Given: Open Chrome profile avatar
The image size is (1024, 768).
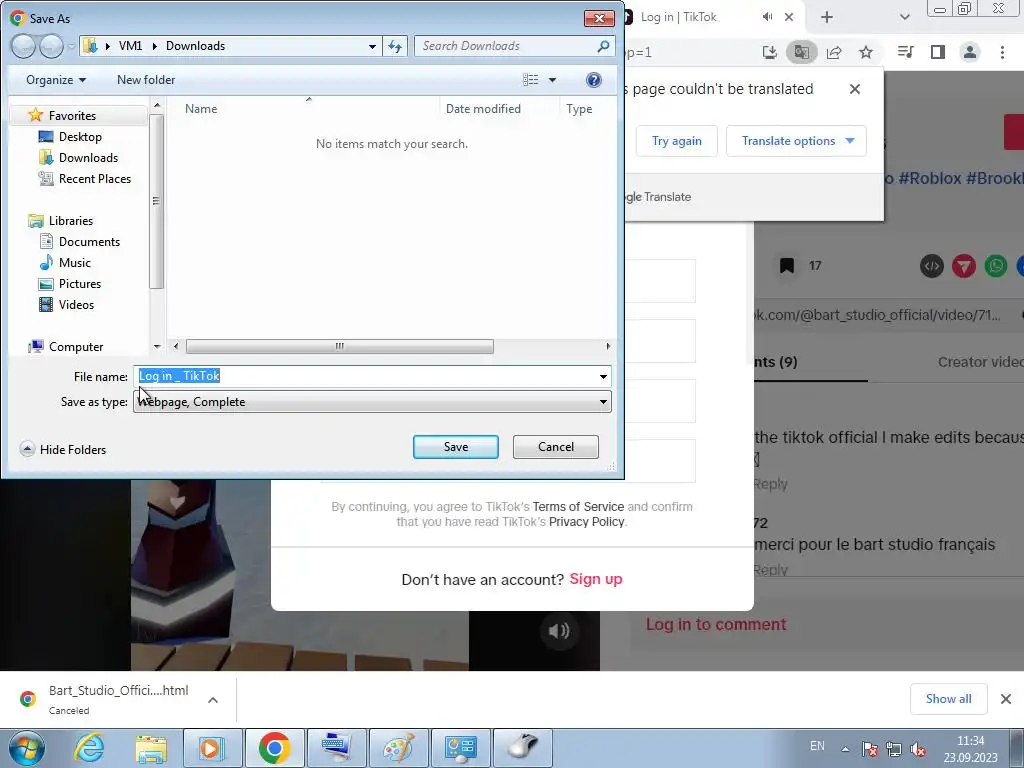Looking at the screenshot, I should tap(970, 52).
